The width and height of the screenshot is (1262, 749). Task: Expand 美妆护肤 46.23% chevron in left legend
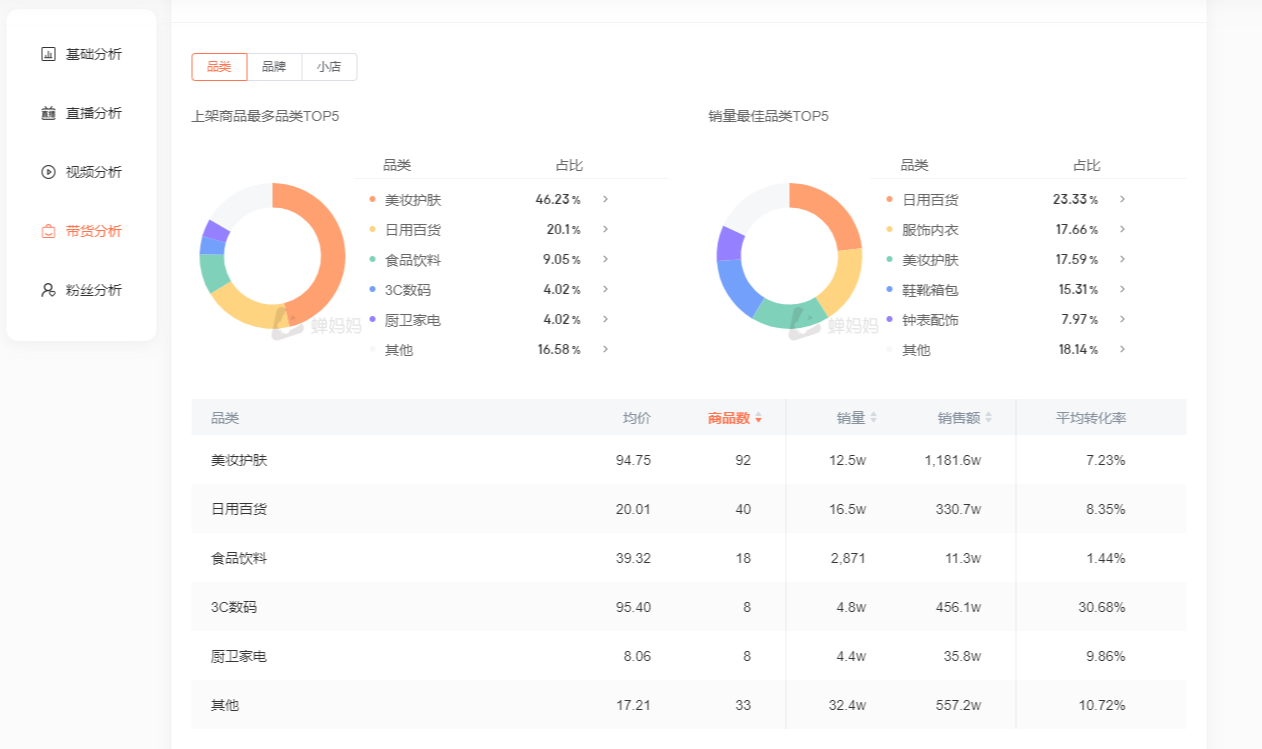(x=605, y=199)
